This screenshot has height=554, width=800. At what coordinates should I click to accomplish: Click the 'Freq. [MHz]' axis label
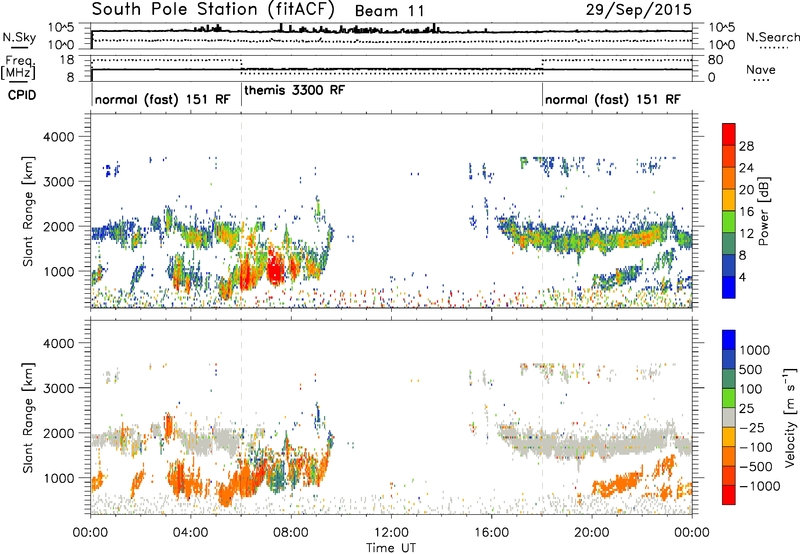18,67
